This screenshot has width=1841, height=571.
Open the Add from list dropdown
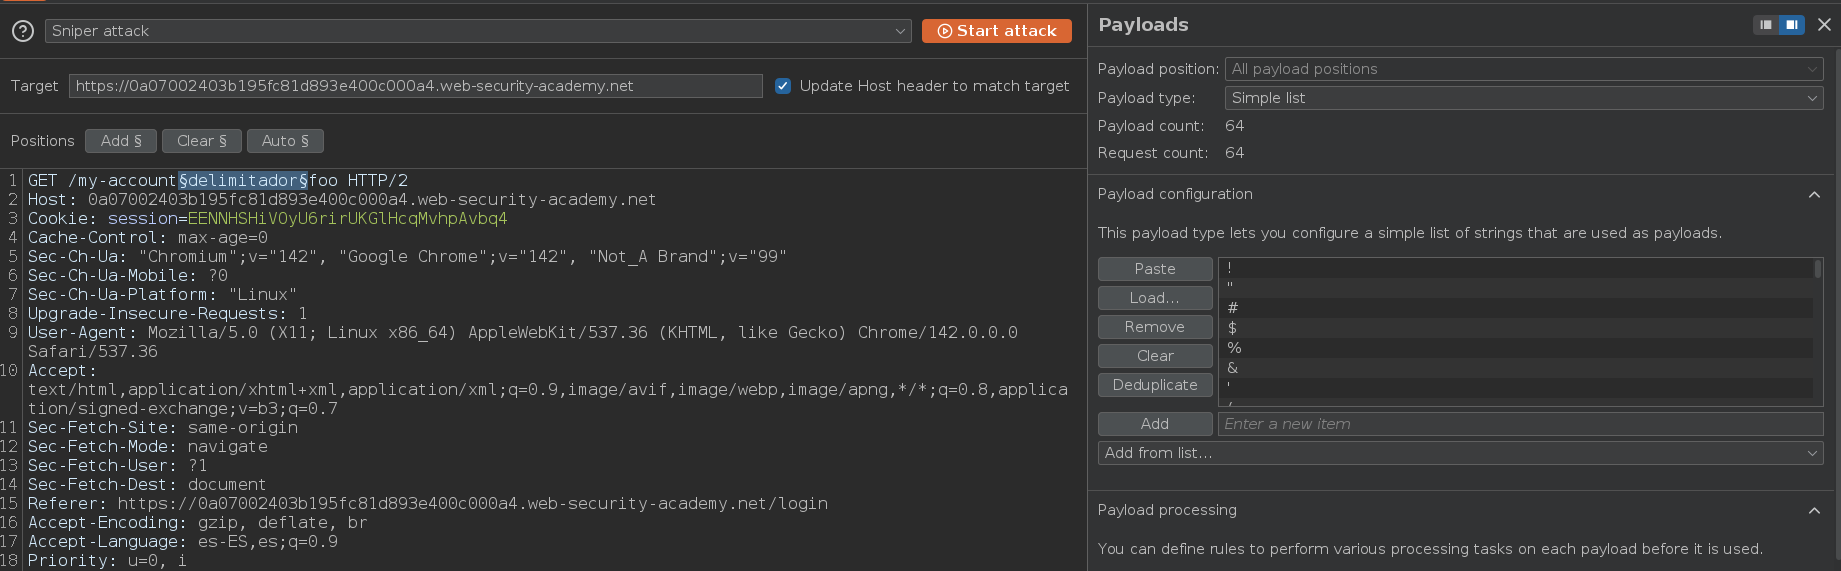[x=1460, y=453]
